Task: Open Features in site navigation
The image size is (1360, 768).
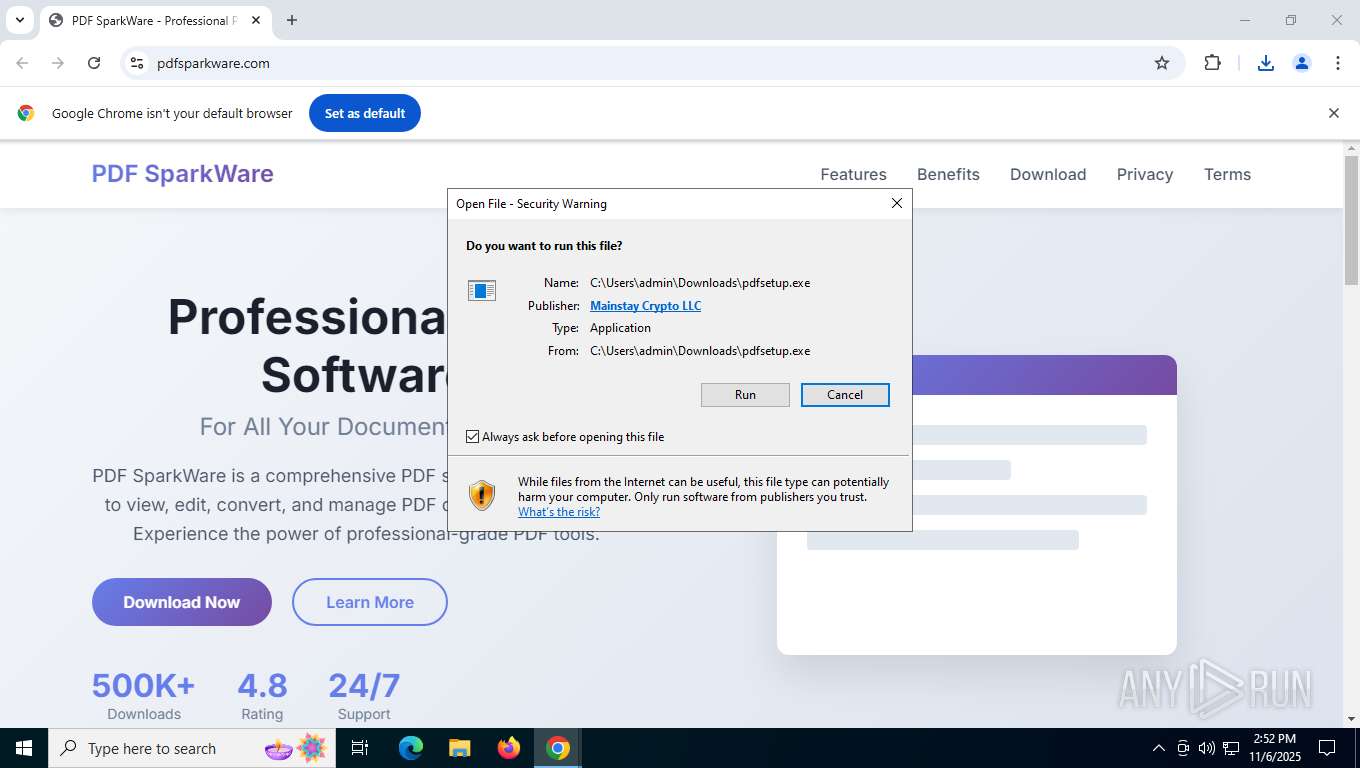Action: coord(853,174)
